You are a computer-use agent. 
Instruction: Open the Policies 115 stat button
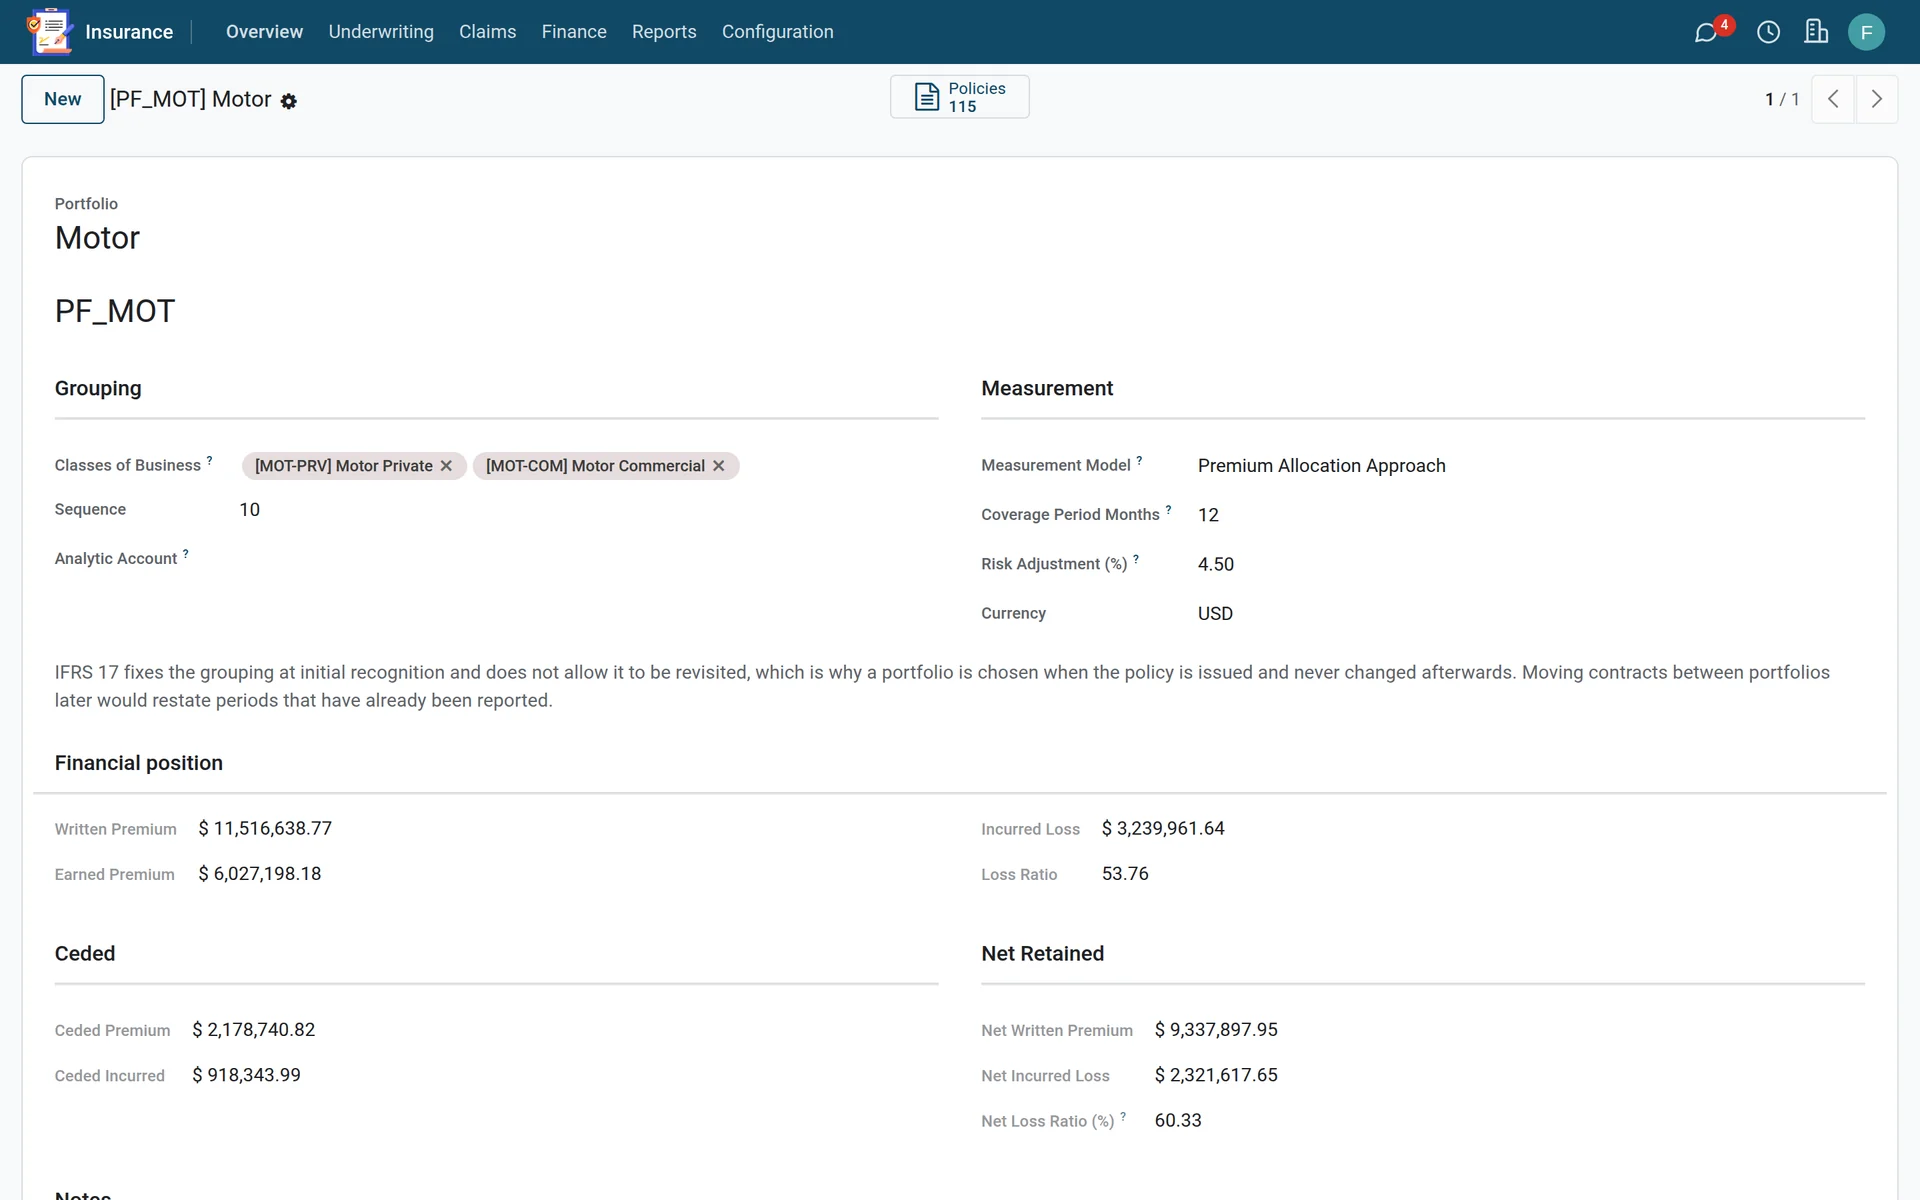coord(960,97)
